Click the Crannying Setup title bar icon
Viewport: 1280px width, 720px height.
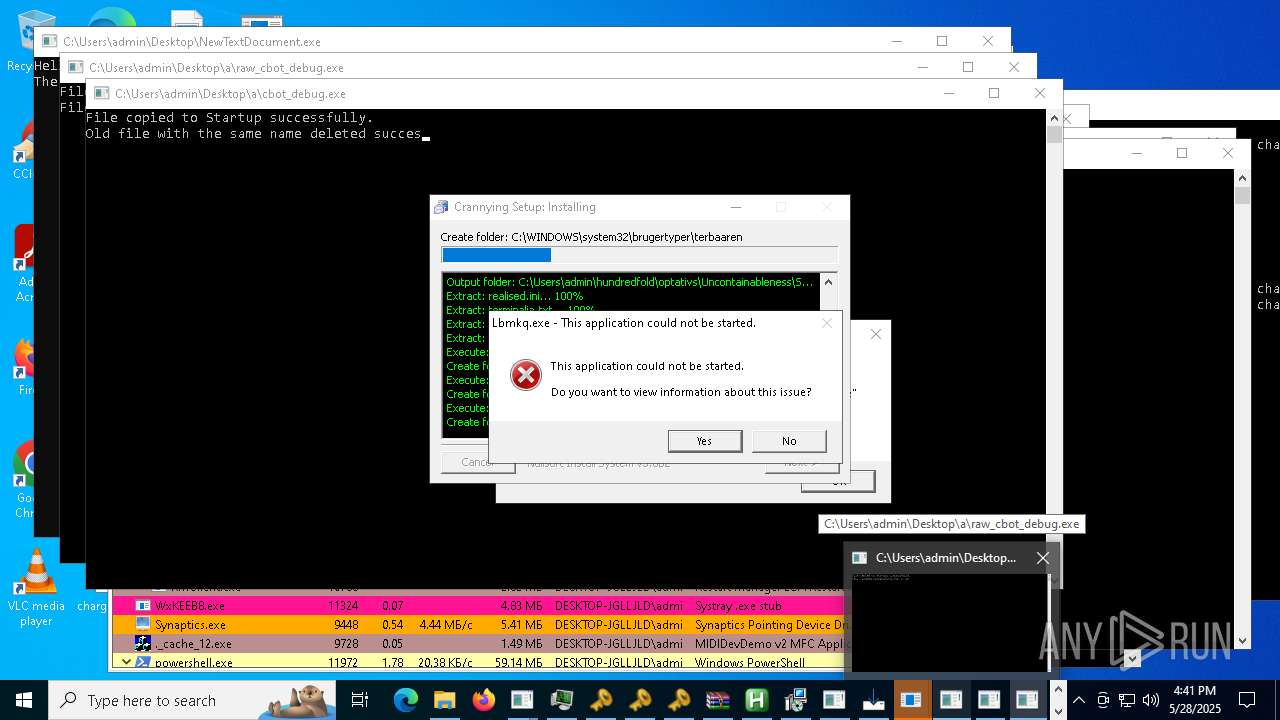pyautogui.click(x=441, y=207)
